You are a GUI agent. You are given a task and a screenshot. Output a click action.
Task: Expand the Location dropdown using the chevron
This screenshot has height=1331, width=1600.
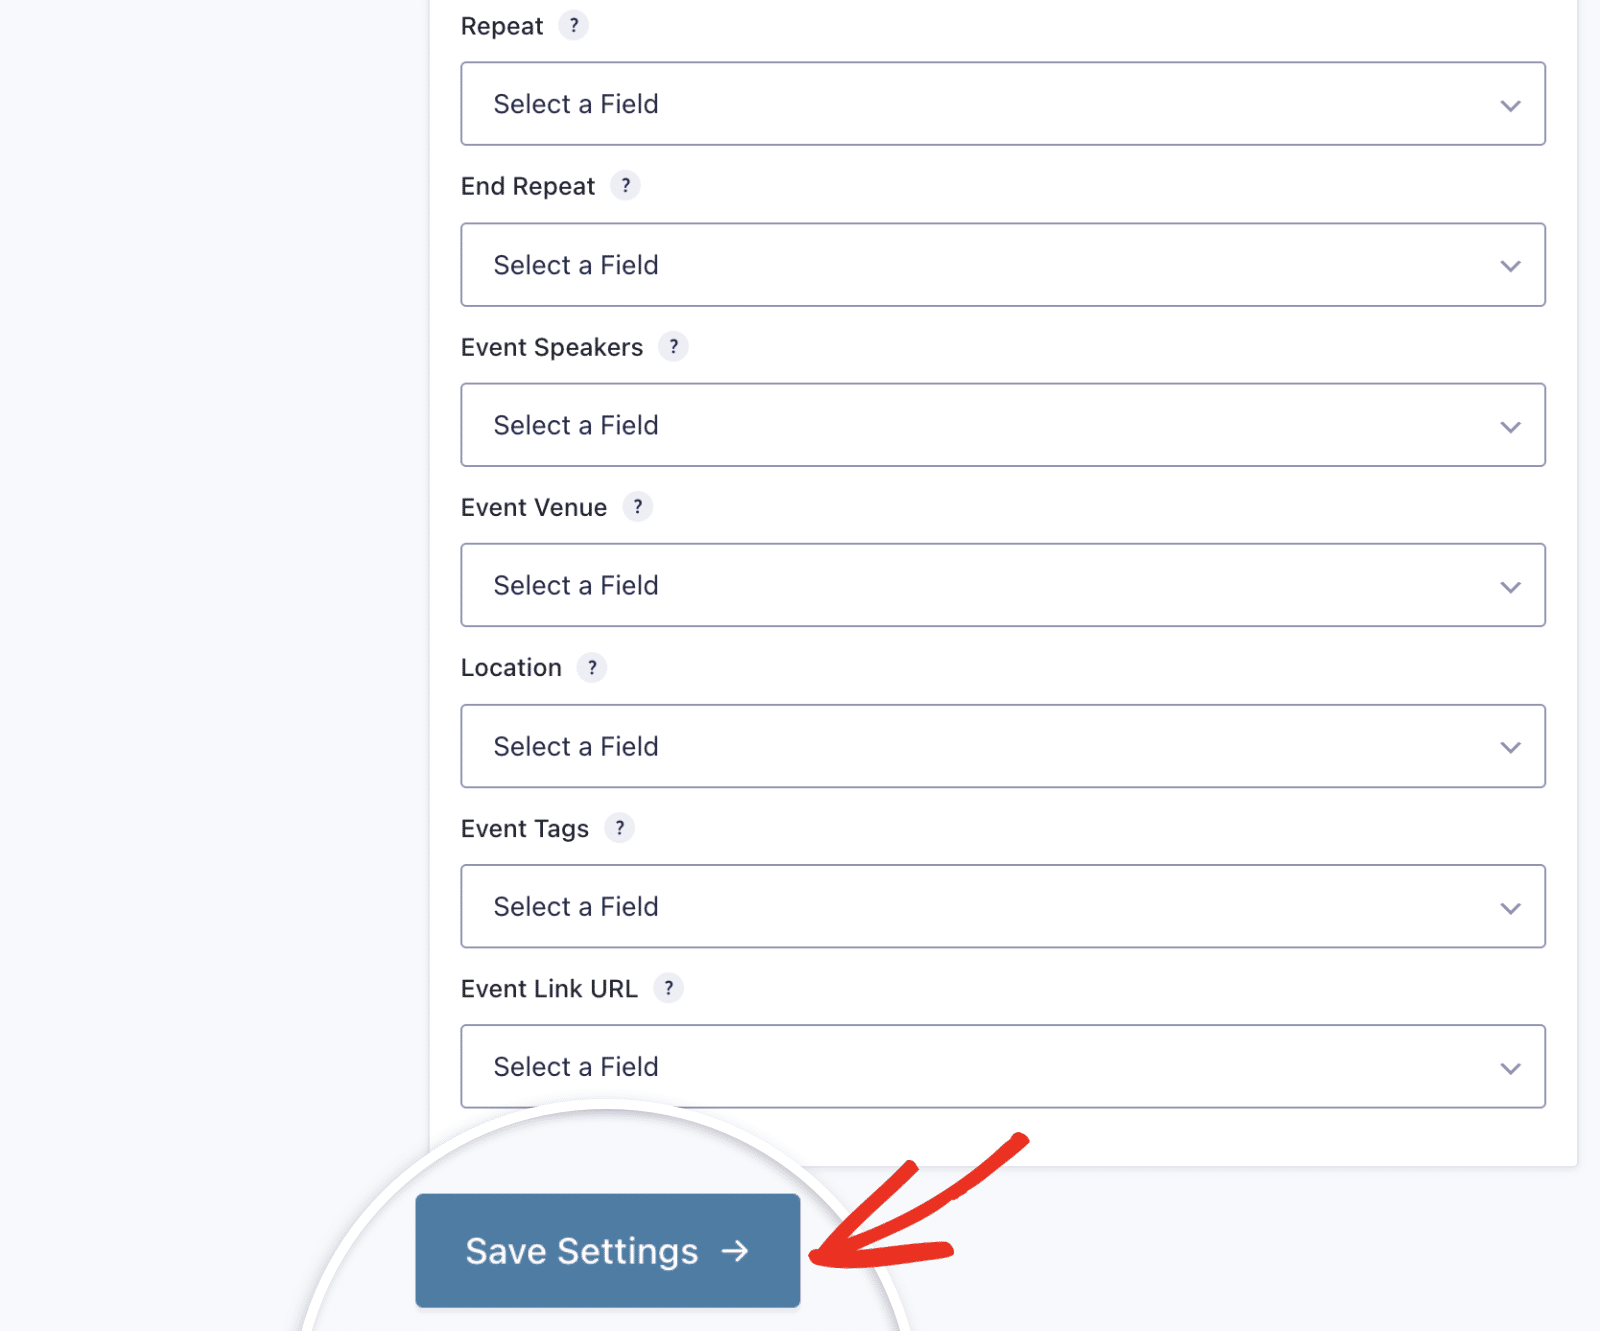[1510, 746]
